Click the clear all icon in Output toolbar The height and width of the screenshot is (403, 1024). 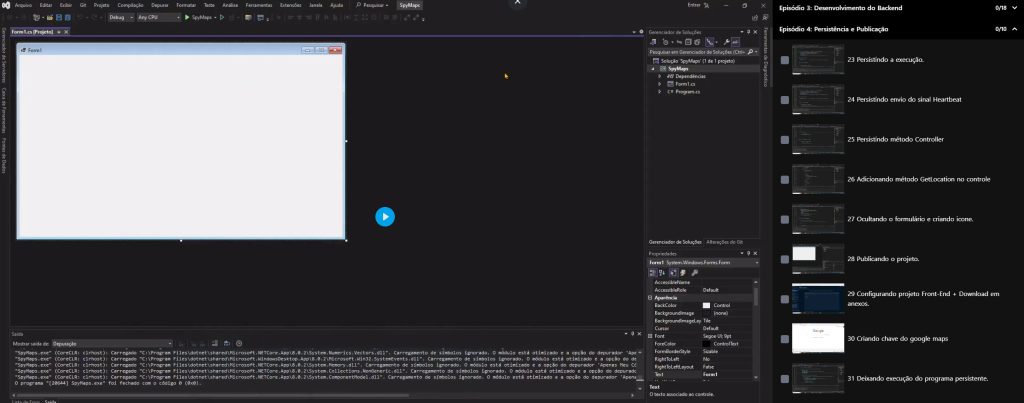[x=214, y=344]
